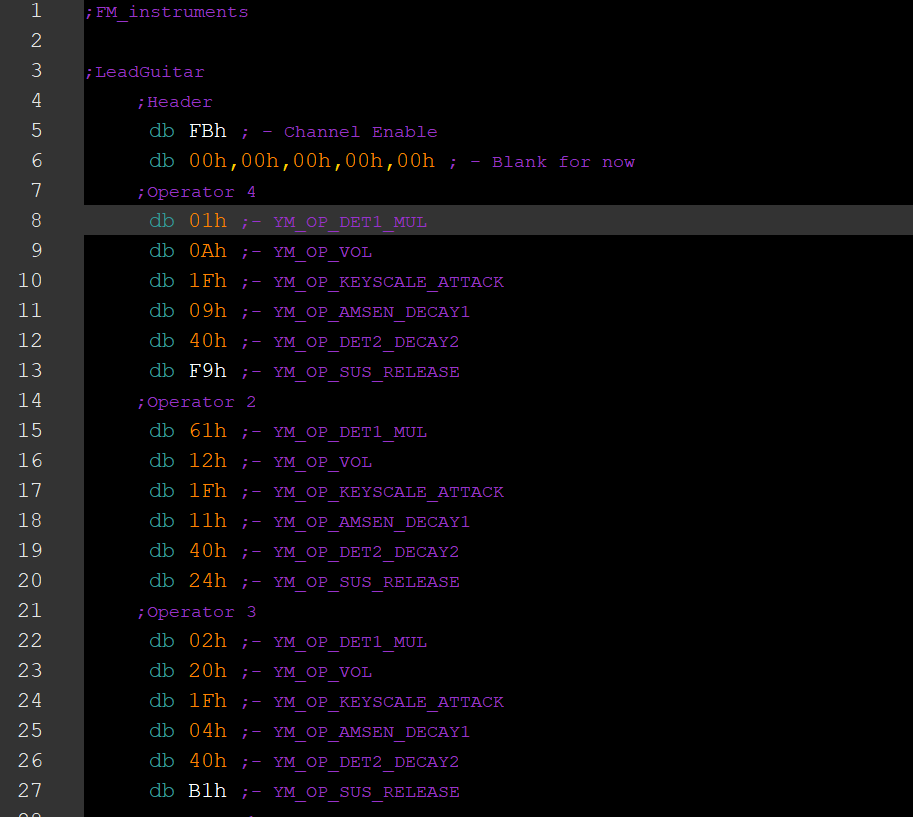Screen dimensions: 913x817
Task: Click line number 8 in the gutter
Action: [36, 221]
